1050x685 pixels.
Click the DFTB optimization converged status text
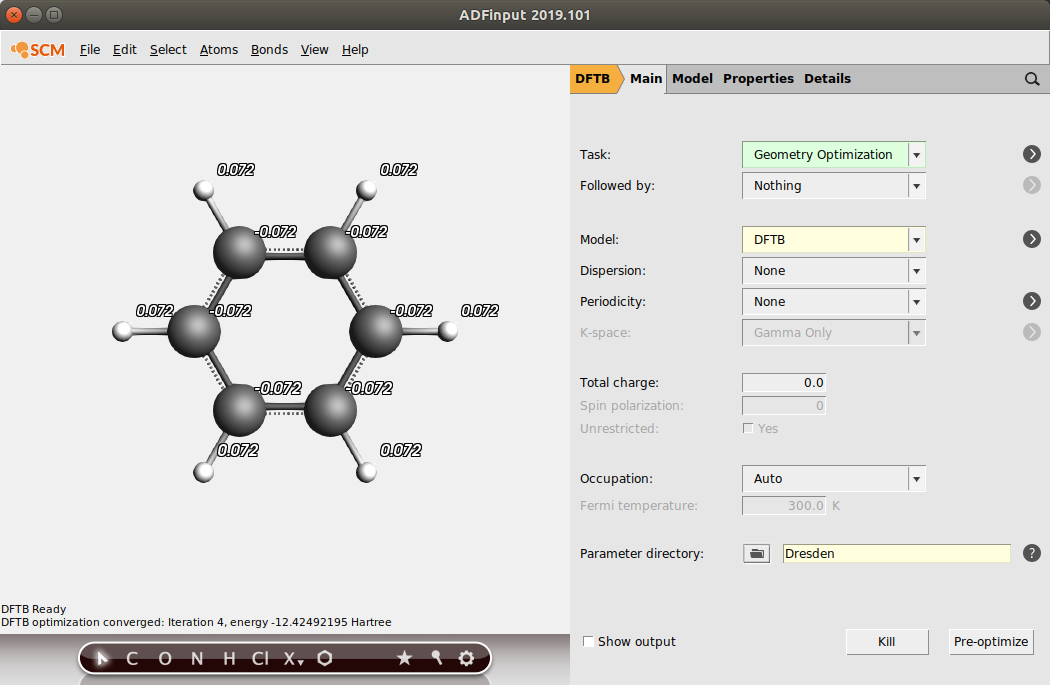[x=196, y=622]
